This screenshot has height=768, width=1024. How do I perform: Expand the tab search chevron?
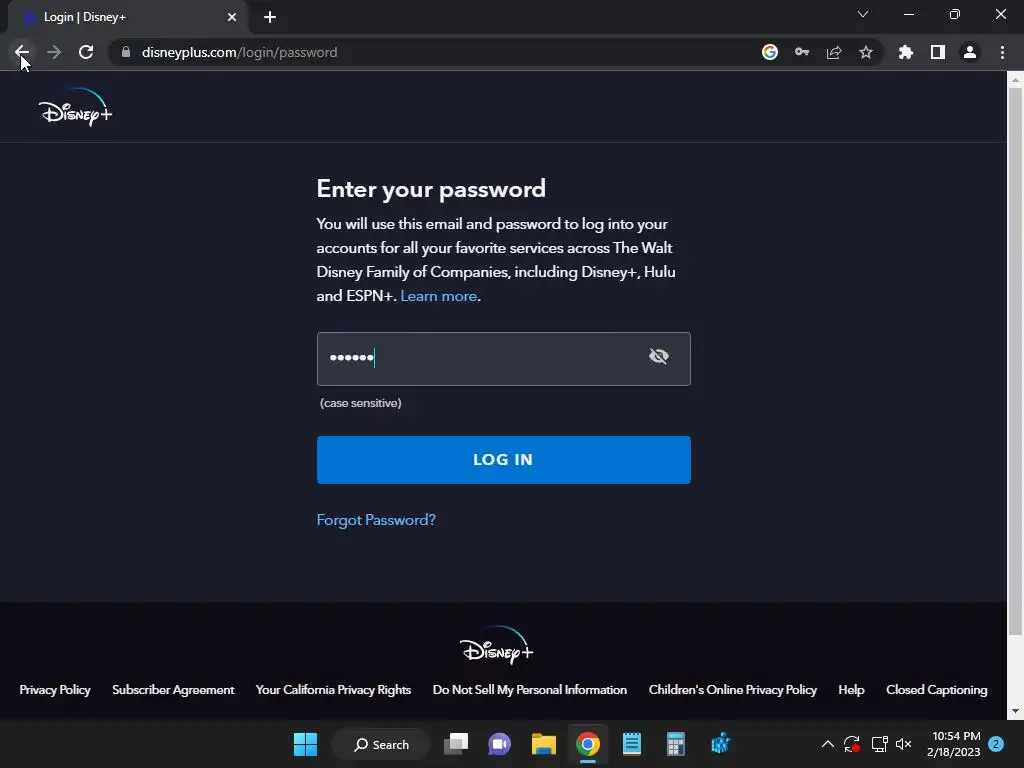point(863,14)
